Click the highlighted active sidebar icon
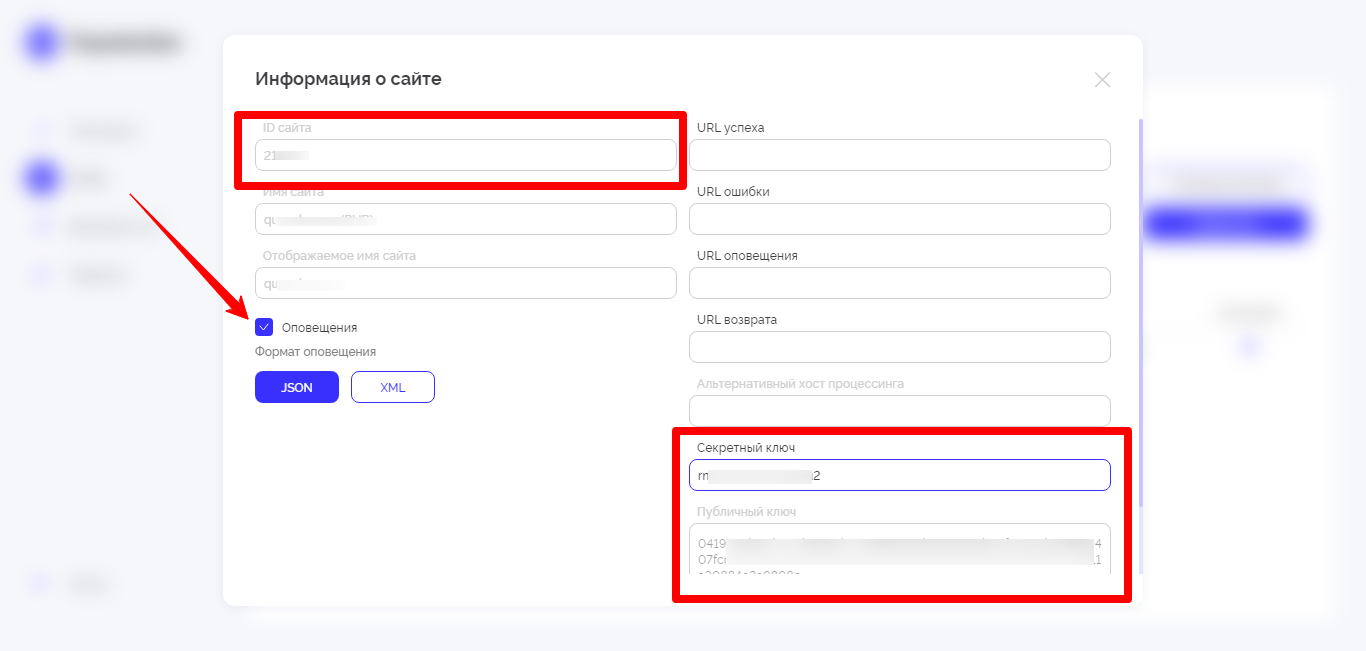Viewport: 1366px width, 651px height. coord(42,178)
